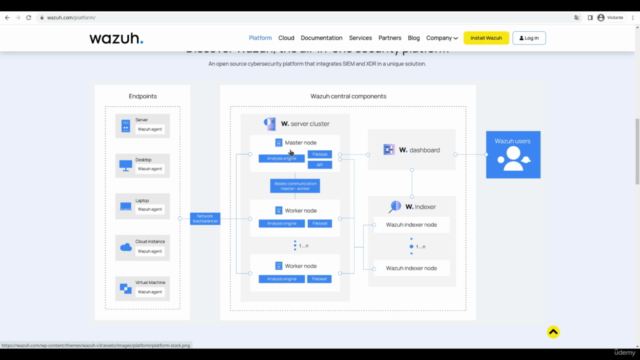
Task: Click the Wazuh server cluster icon
Action: [270, 124]
